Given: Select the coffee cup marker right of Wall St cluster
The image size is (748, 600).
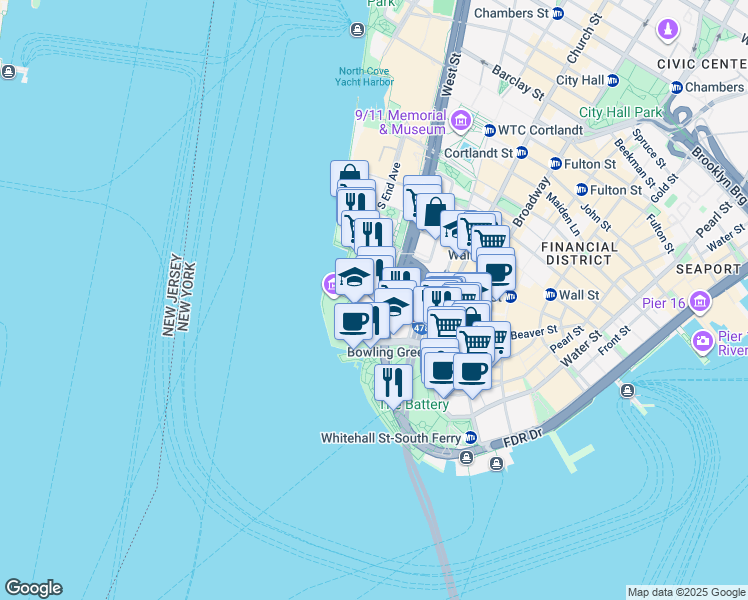Looking at the screenshot, I should (x=497, y=270).
